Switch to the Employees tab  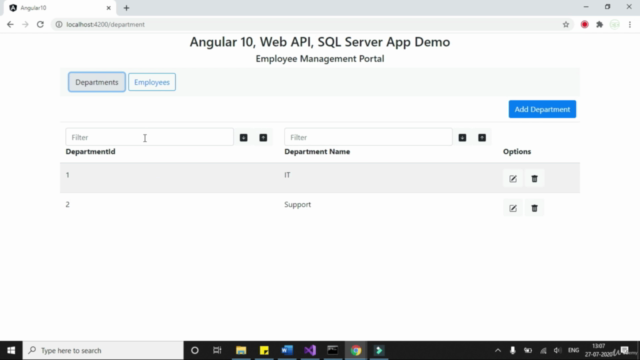pos(152,82)
